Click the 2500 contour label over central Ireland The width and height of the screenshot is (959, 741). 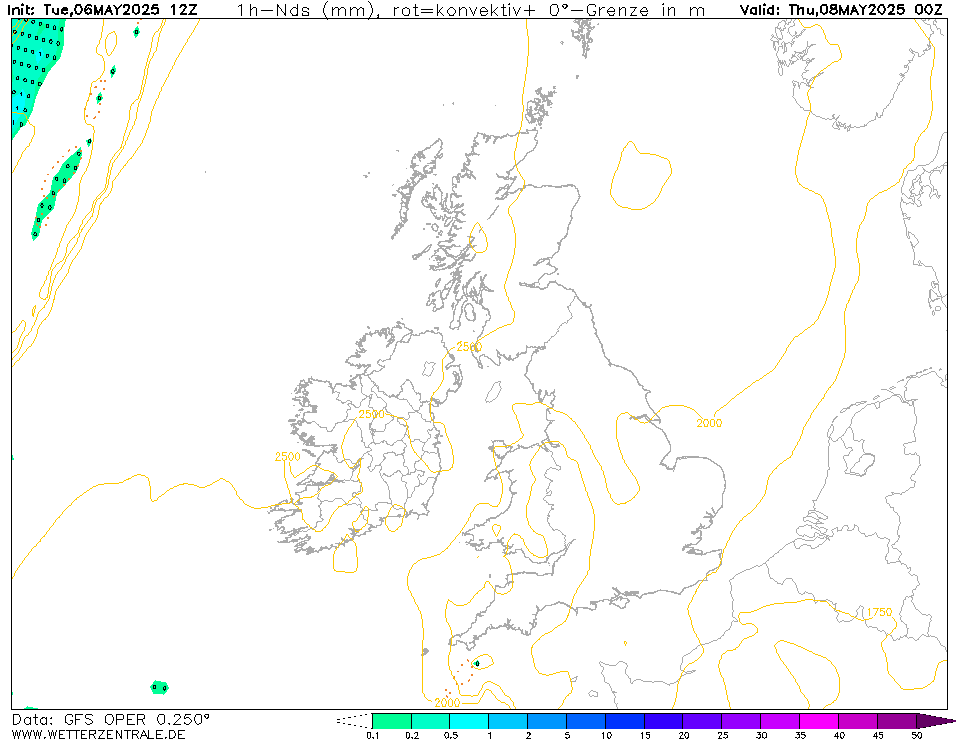click(371, 414)
